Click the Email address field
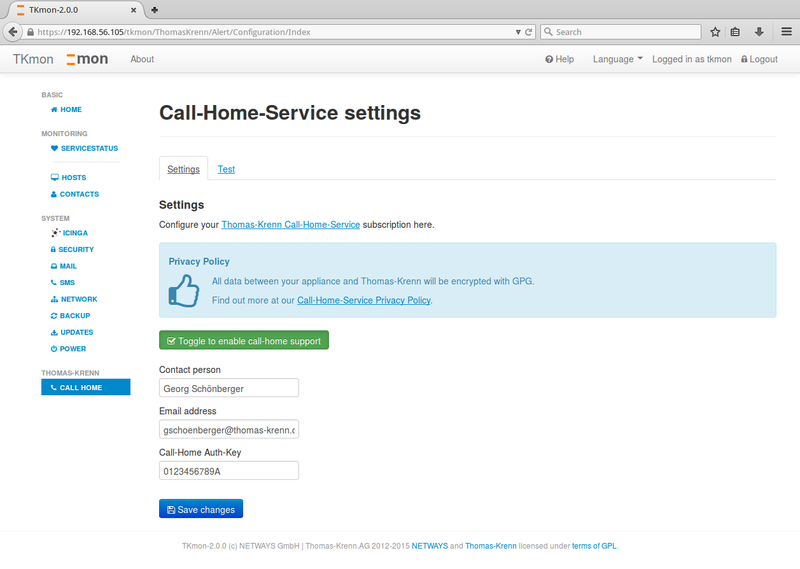This screenshot has height=569, width=800. (229, 429)
